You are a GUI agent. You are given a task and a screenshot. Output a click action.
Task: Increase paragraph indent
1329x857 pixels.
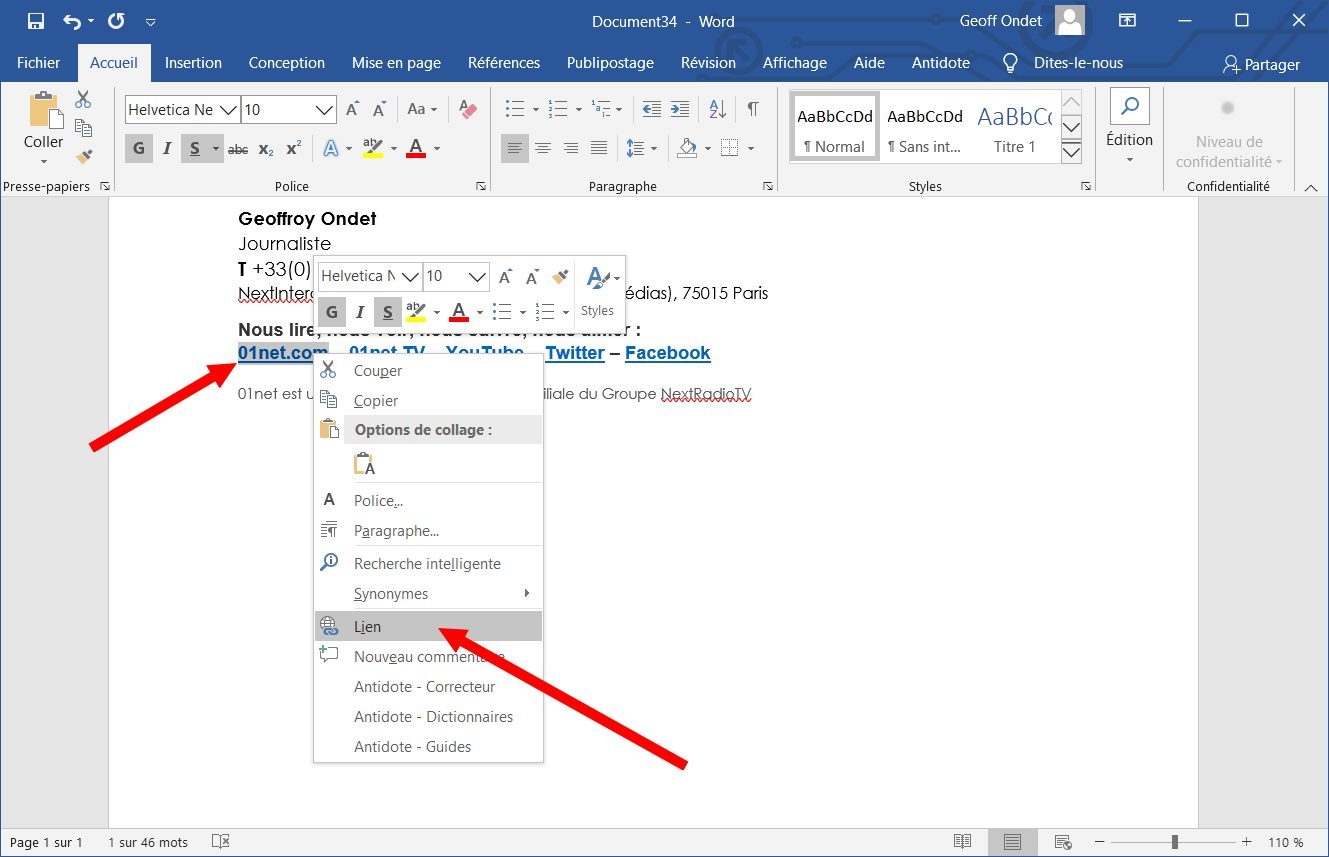(680, 109)
